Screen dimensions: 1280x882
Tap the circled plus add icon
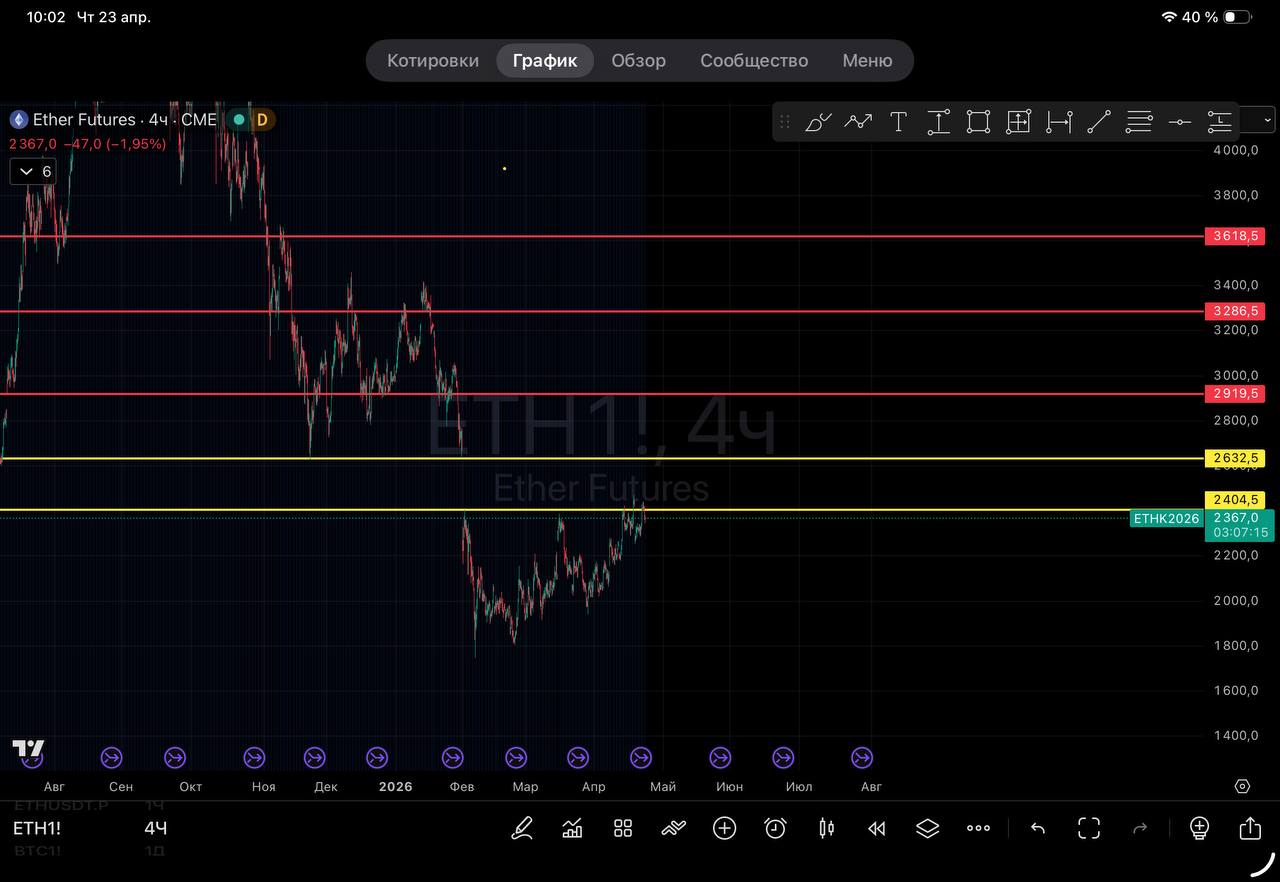tap(724, 828)
